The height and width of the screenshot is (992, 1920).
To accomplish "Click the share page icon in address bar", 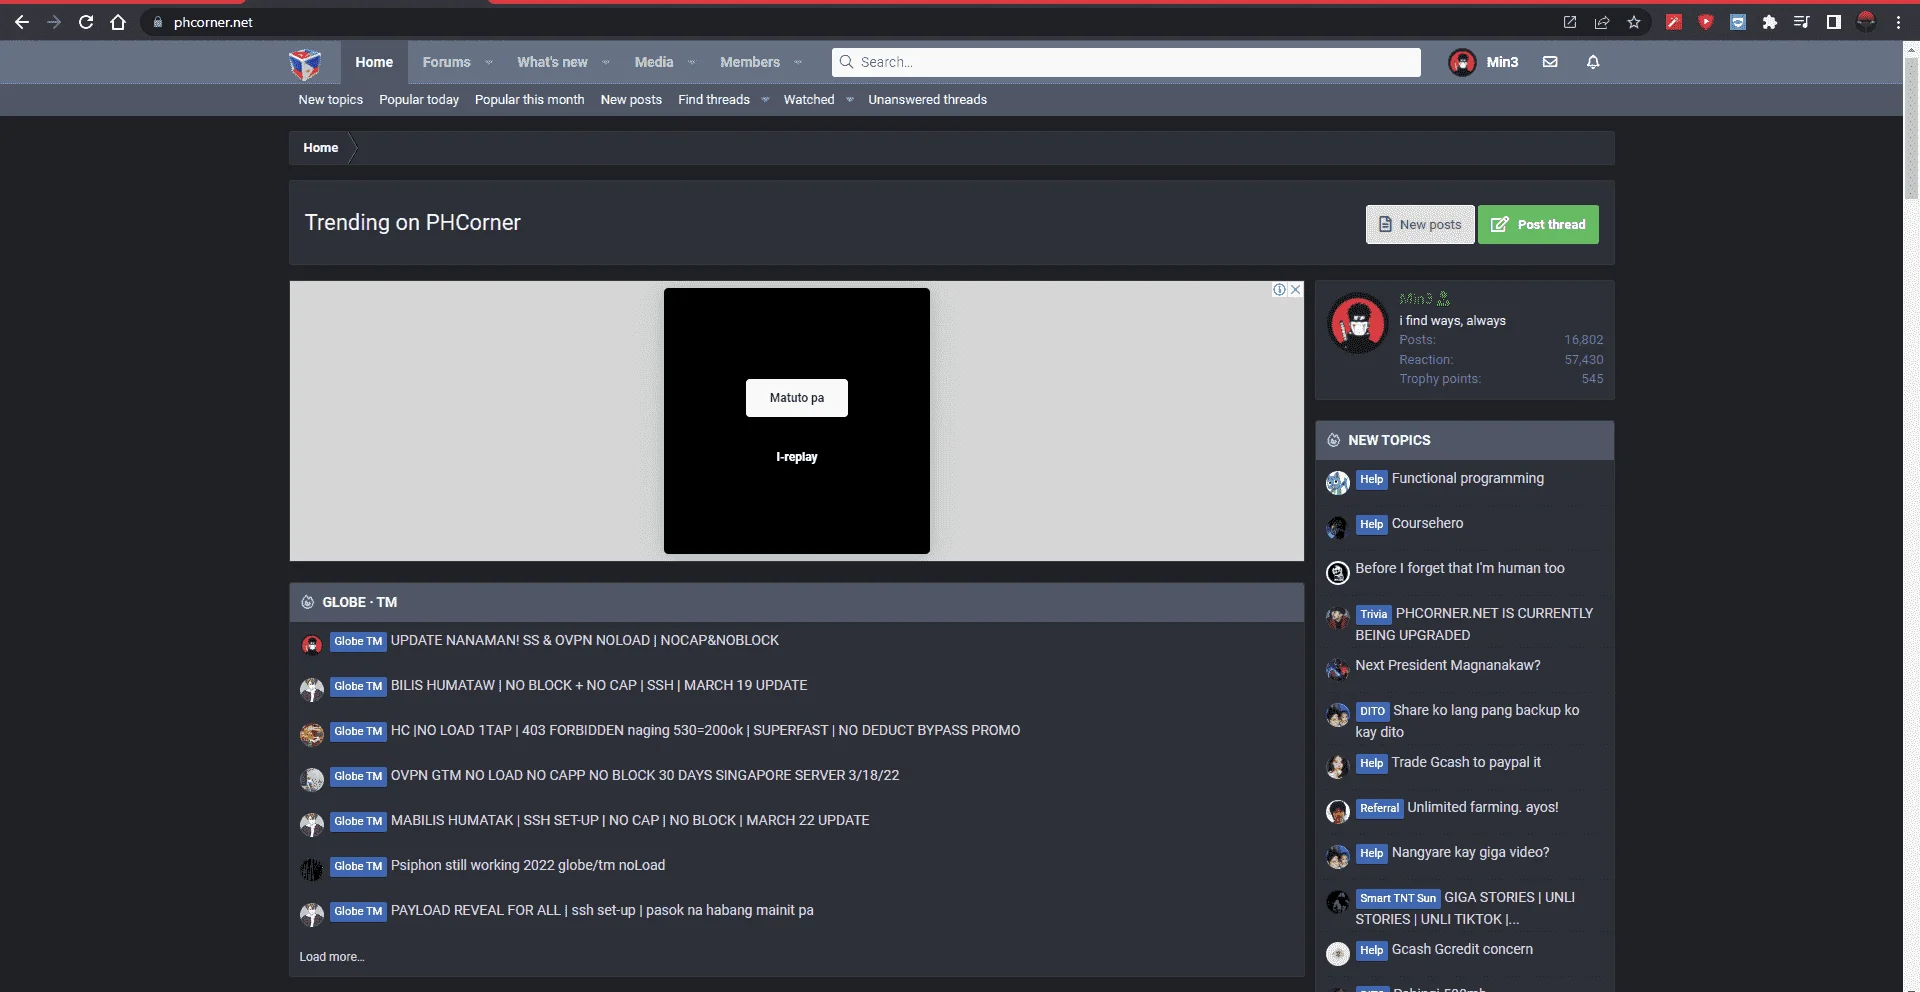I will pos(1602,22).
